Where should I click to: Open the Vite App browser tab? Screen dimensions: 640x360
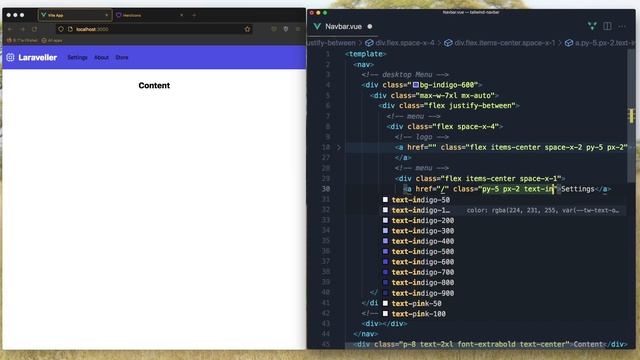click(x=75, y=15)
